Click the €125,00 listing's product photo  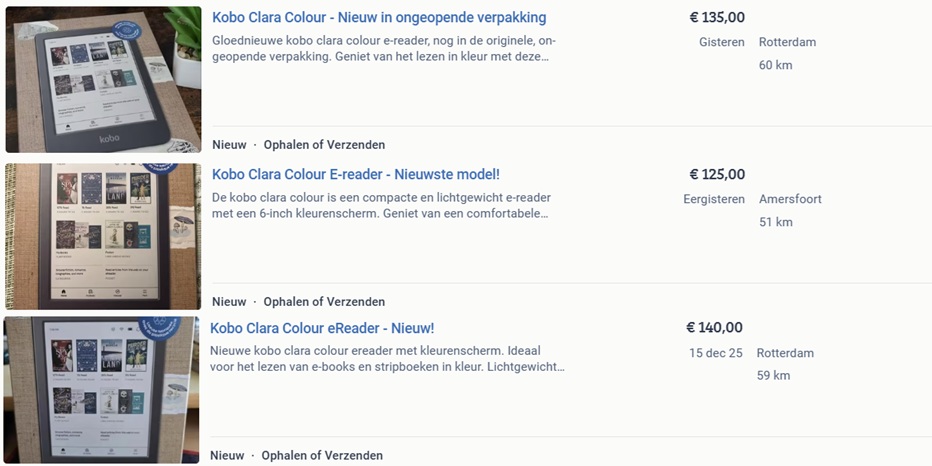103,236
